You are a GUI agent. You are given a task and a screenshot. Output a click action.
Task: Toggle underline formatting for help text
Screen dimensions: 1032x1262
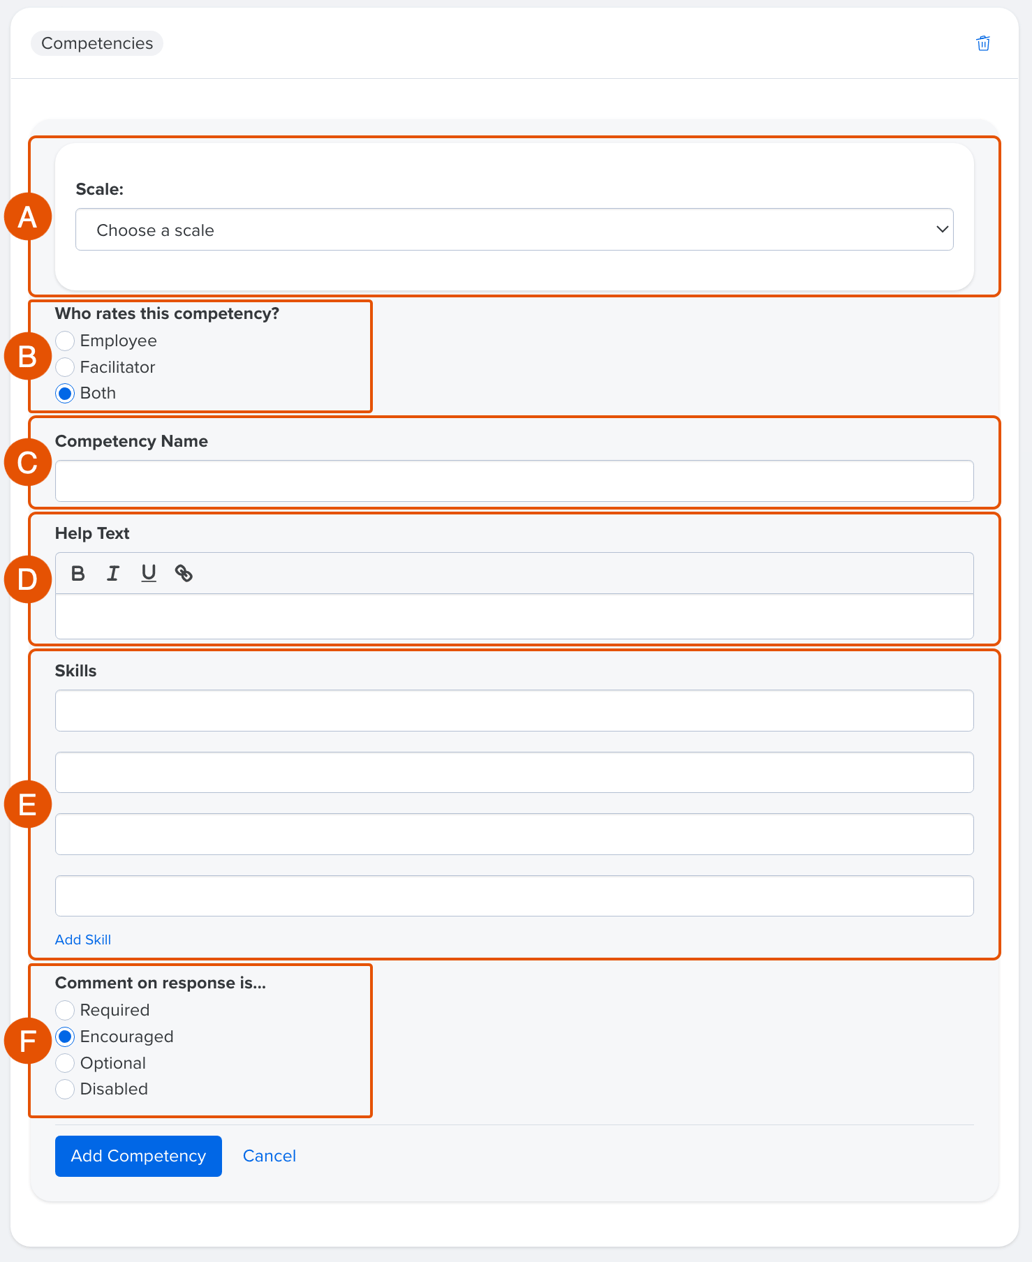148,573
